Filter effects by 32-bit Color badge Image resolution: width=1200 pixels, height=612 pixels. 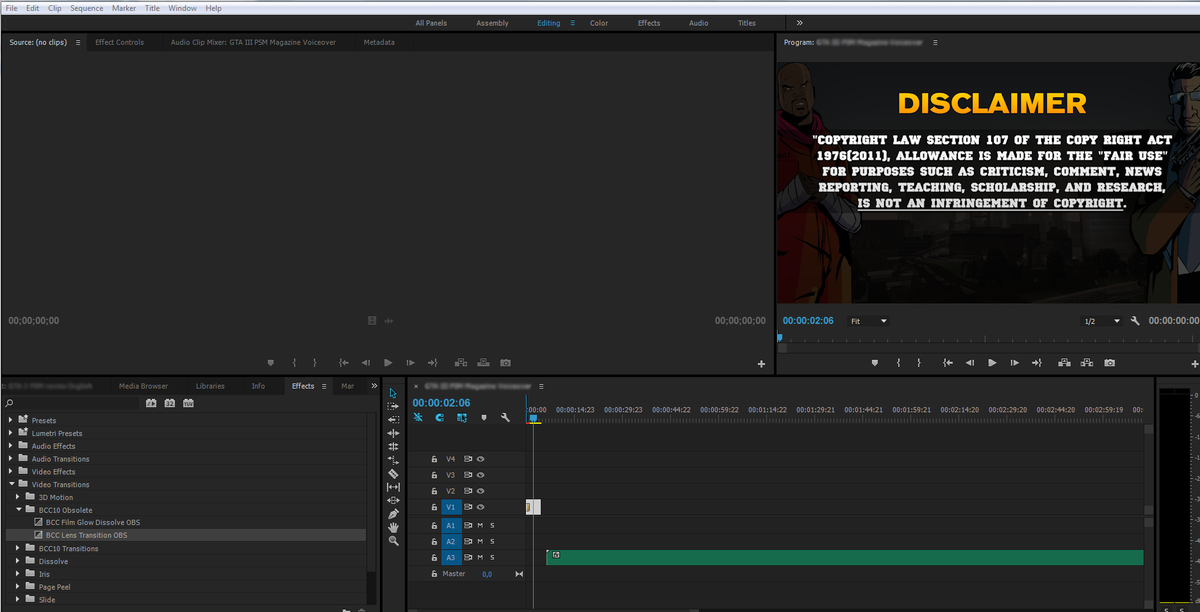tap(169, 403)
